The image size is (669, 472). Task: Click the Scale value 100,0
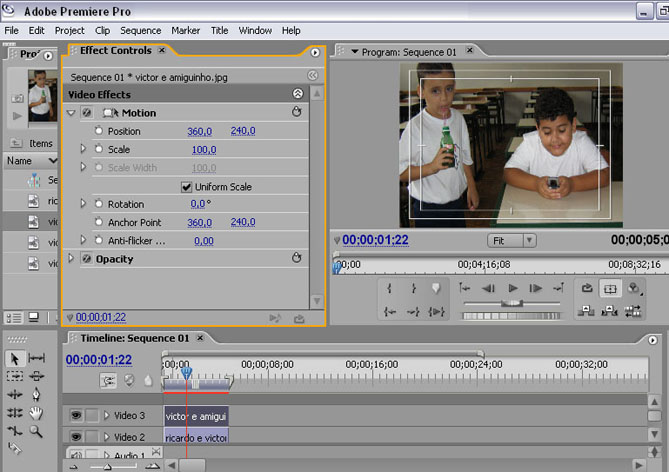pos(204,149)
